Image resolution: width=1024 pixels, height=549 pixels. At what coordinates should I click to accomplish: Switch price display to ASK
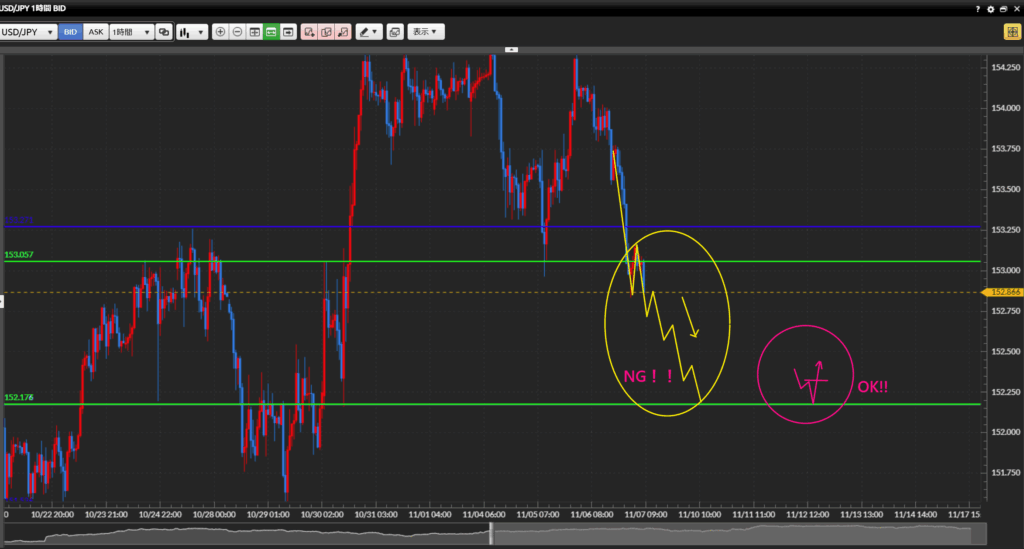[95, 32]
